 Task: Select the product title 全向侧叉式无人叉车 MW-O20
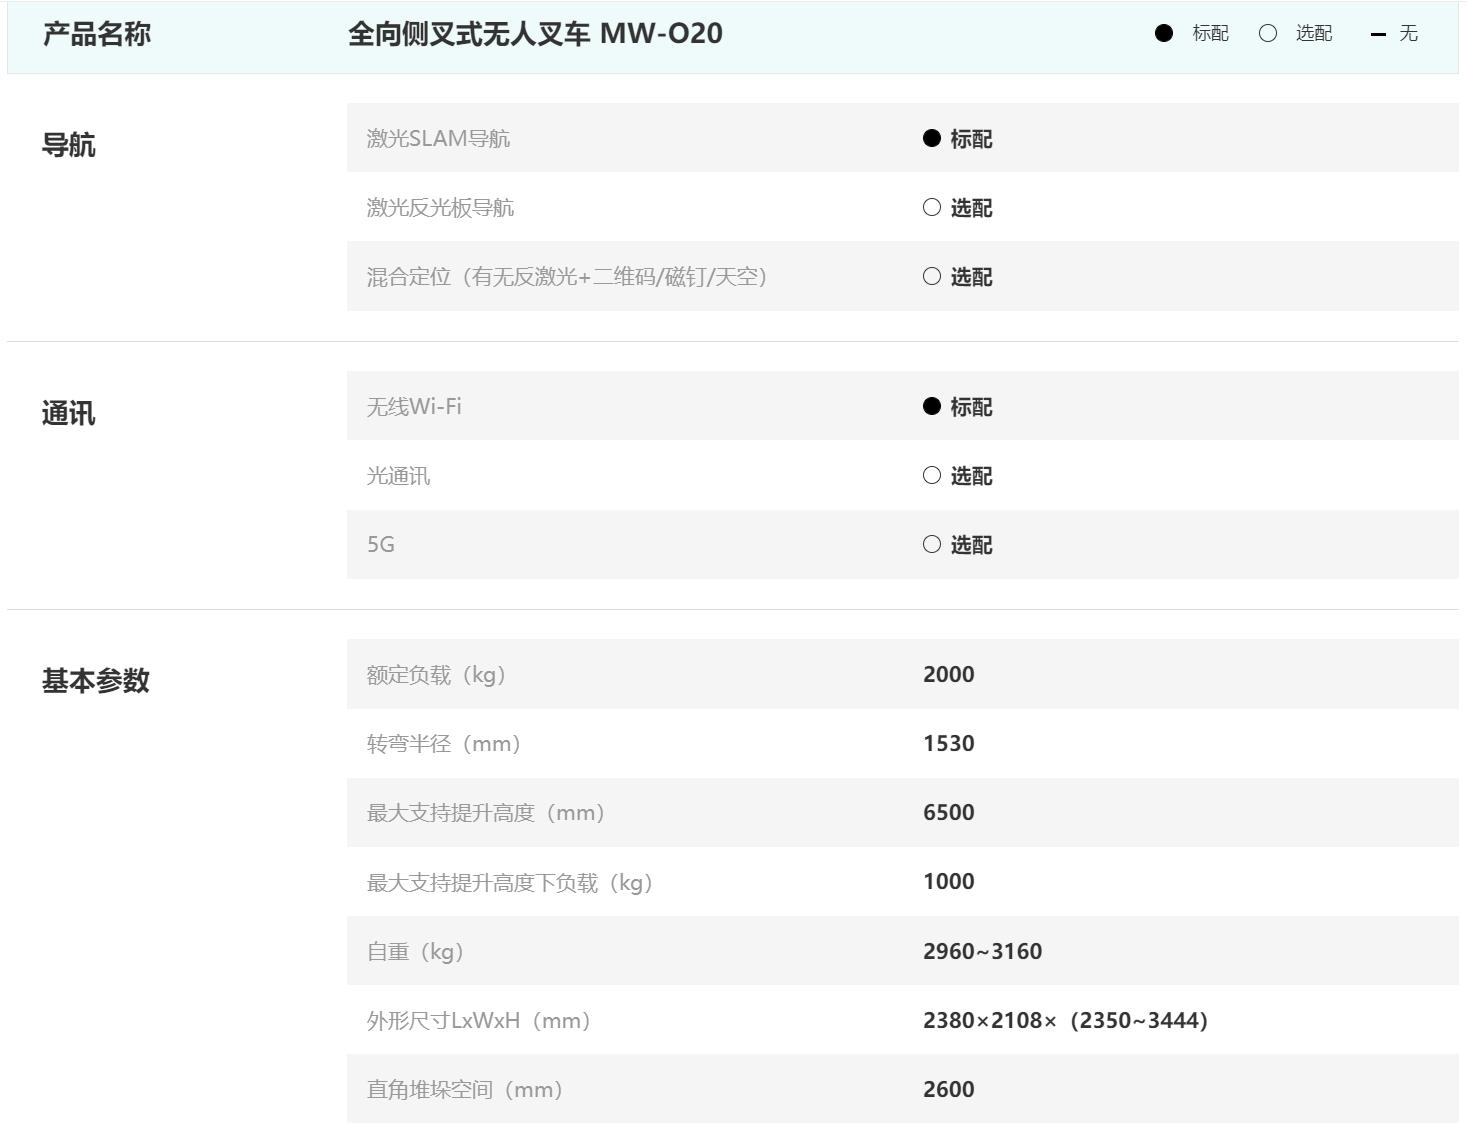pyautogui.click(x=535, y=33)
